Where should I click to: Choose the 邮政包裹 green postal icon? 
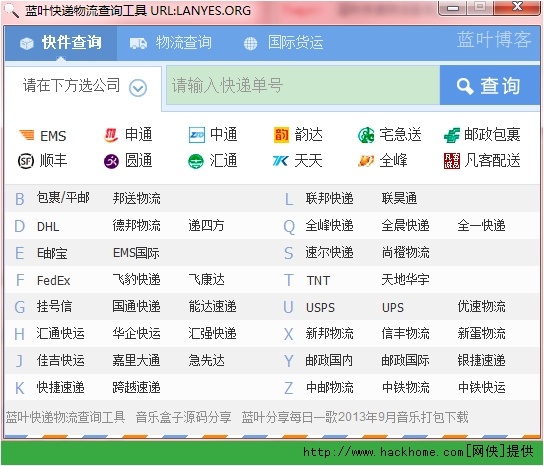[452, 135]
